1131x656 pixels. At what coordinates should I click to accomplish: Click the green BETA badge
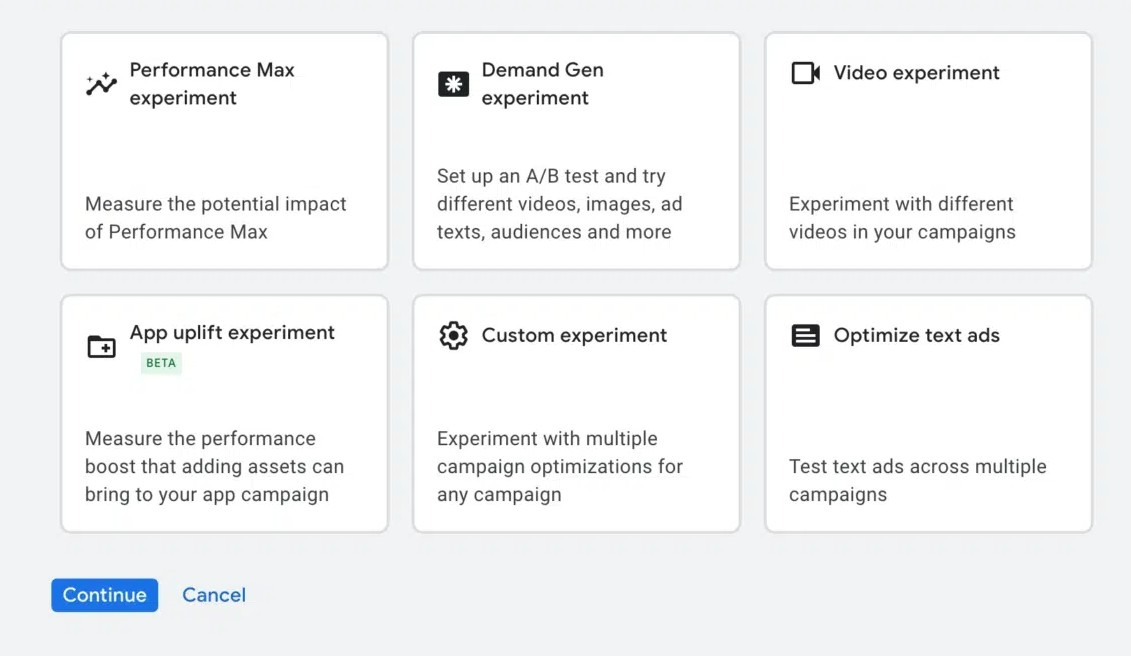(161, 363)
